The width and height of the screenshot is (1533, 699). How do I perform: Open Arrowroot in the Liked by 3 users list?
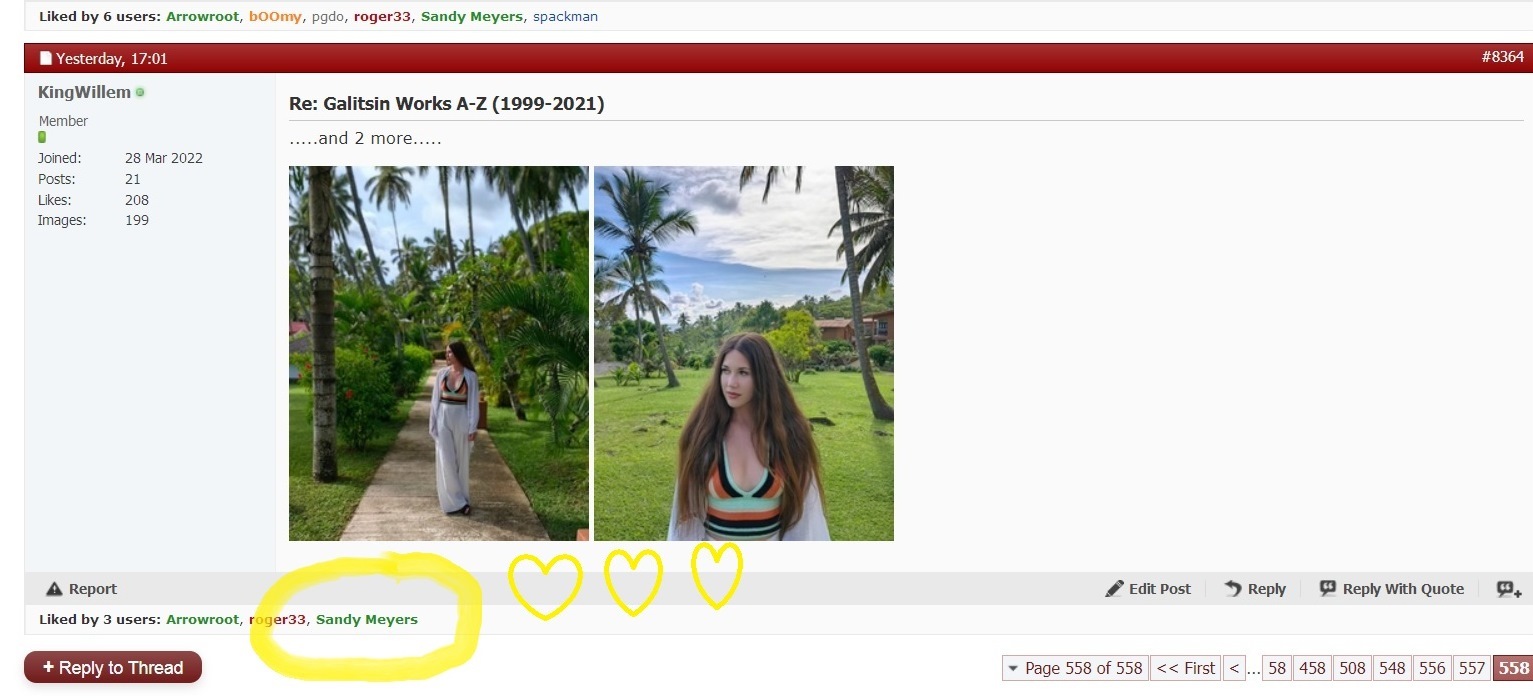pyautogui.click(x=203, y=619)
